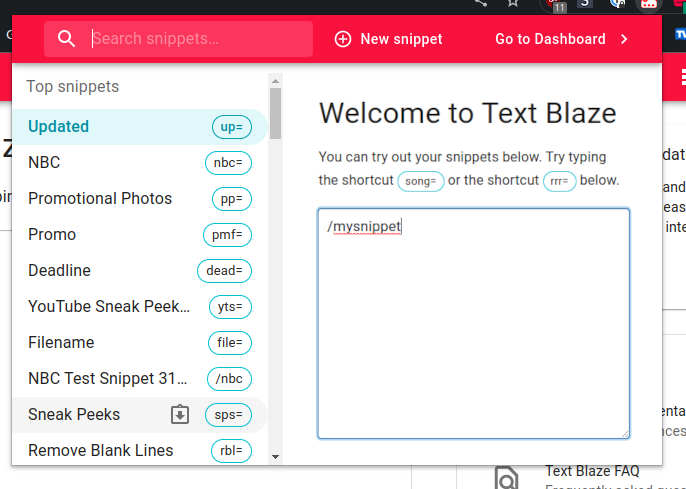Click the rrr= shortcut chip
Screen dimensions: 686x489
coord(560,181)
